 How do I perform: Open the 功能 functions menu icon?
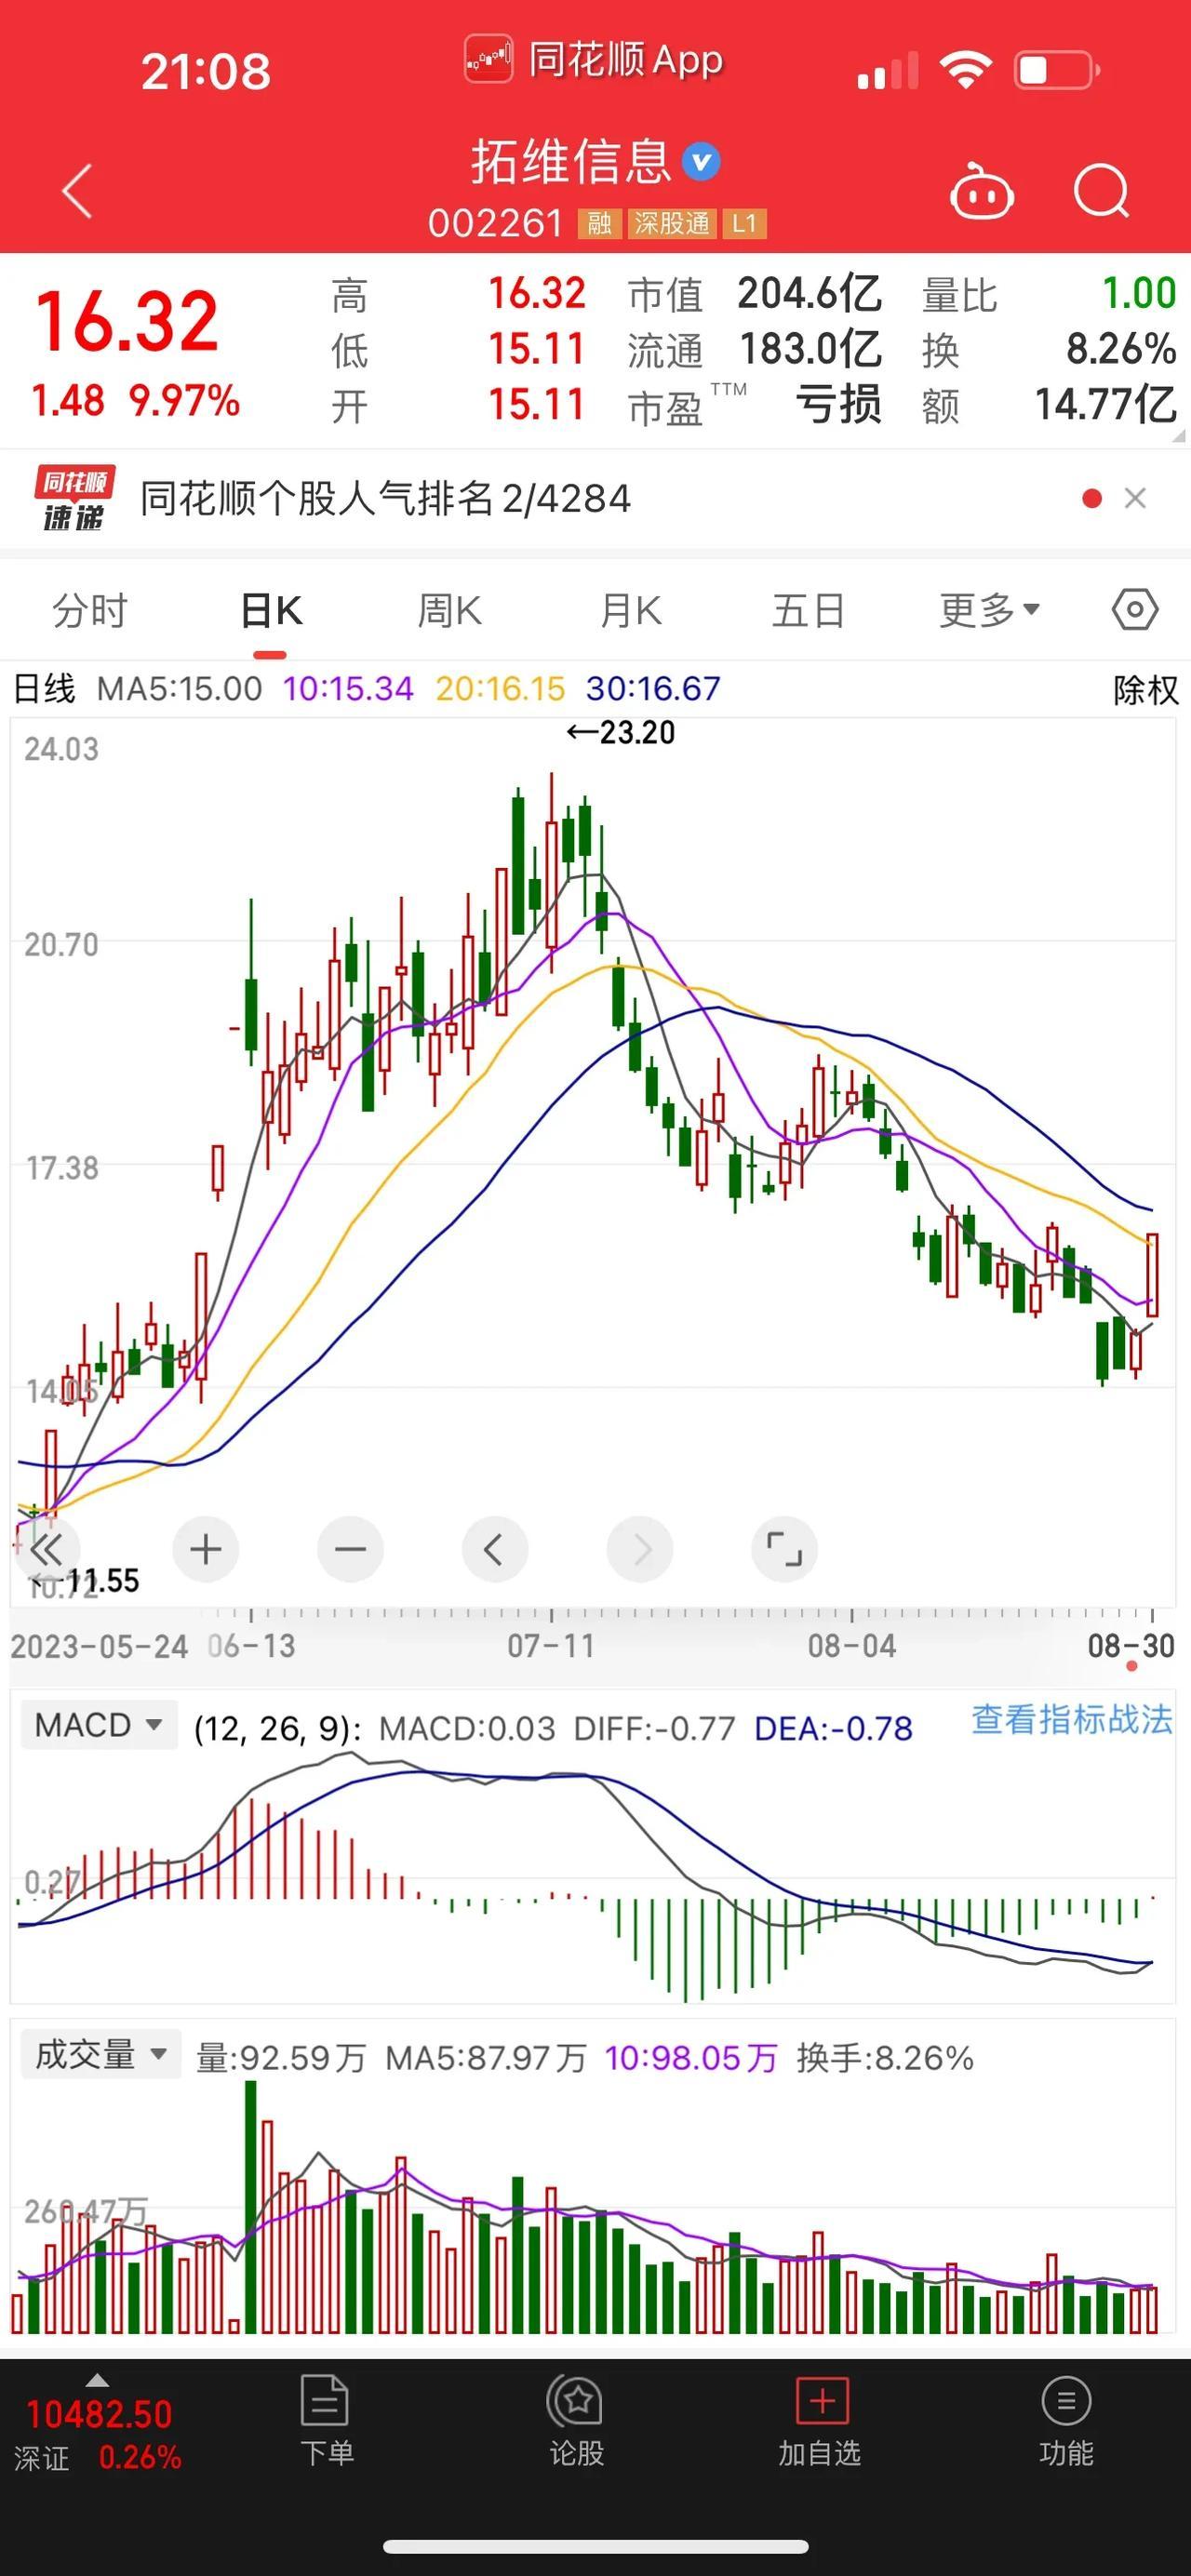click(x=1066, y=2401)
